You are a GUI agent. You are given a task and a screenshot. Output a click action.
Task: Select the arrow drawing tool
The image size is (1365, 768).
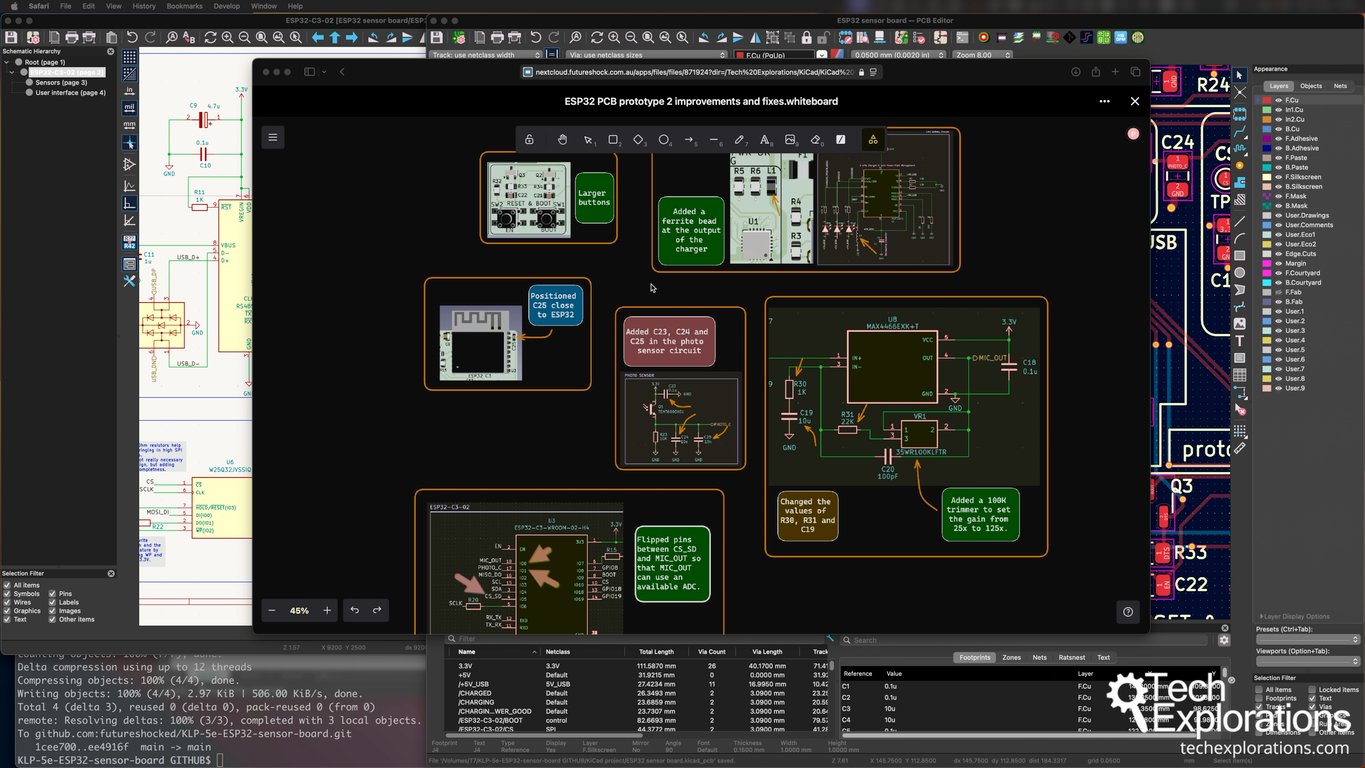coord(689,140)
